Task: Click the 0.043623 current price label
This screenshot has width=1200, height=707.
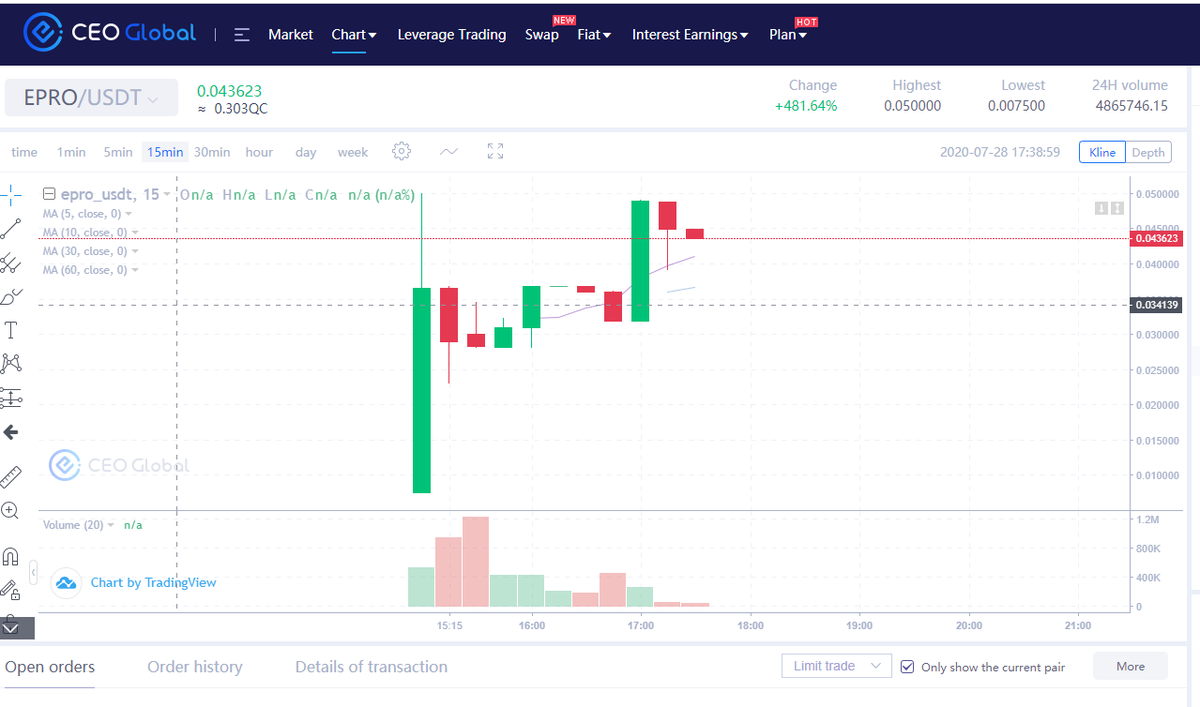Action: pyautogui.click(x=1156, y=238)
